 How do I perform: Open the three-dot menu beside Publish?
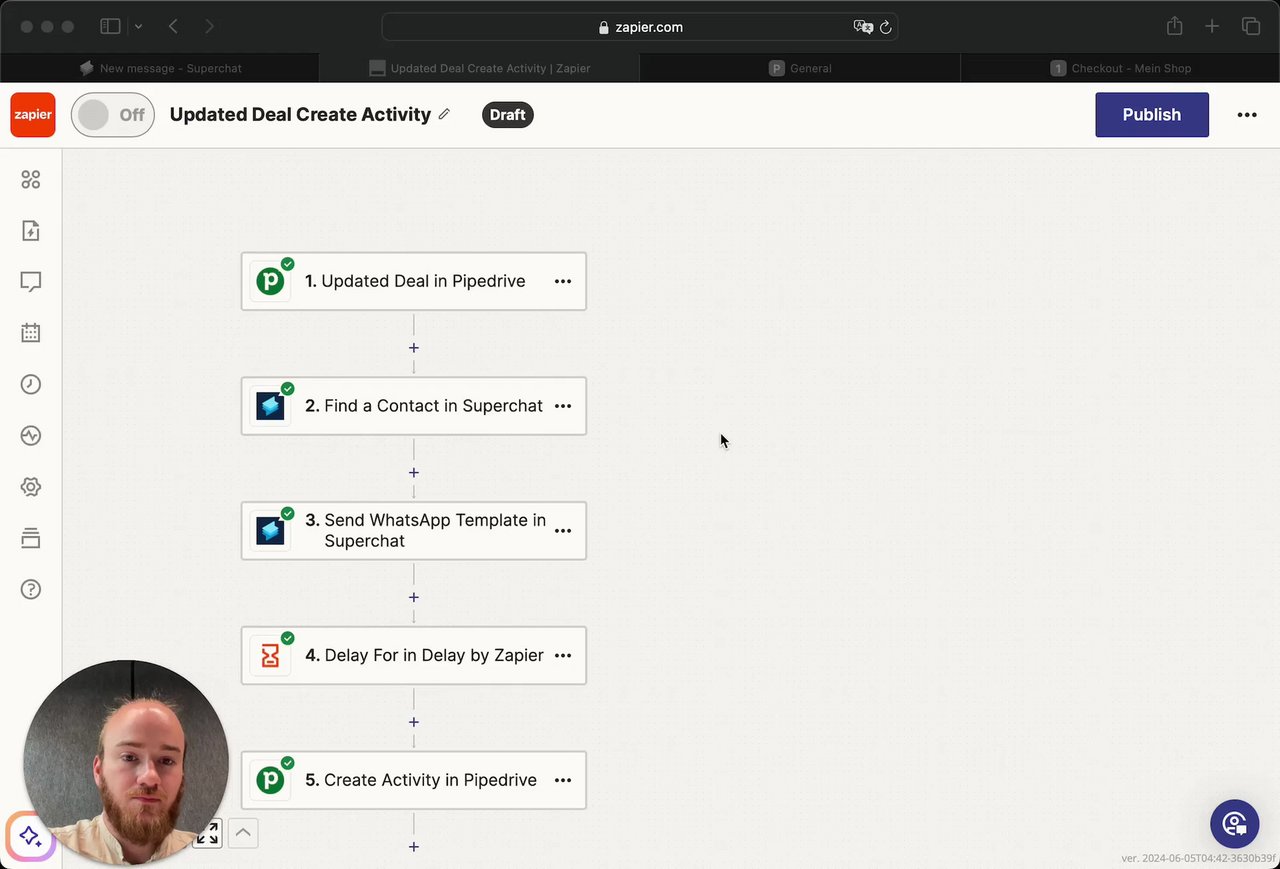(x=1246, y=115)
